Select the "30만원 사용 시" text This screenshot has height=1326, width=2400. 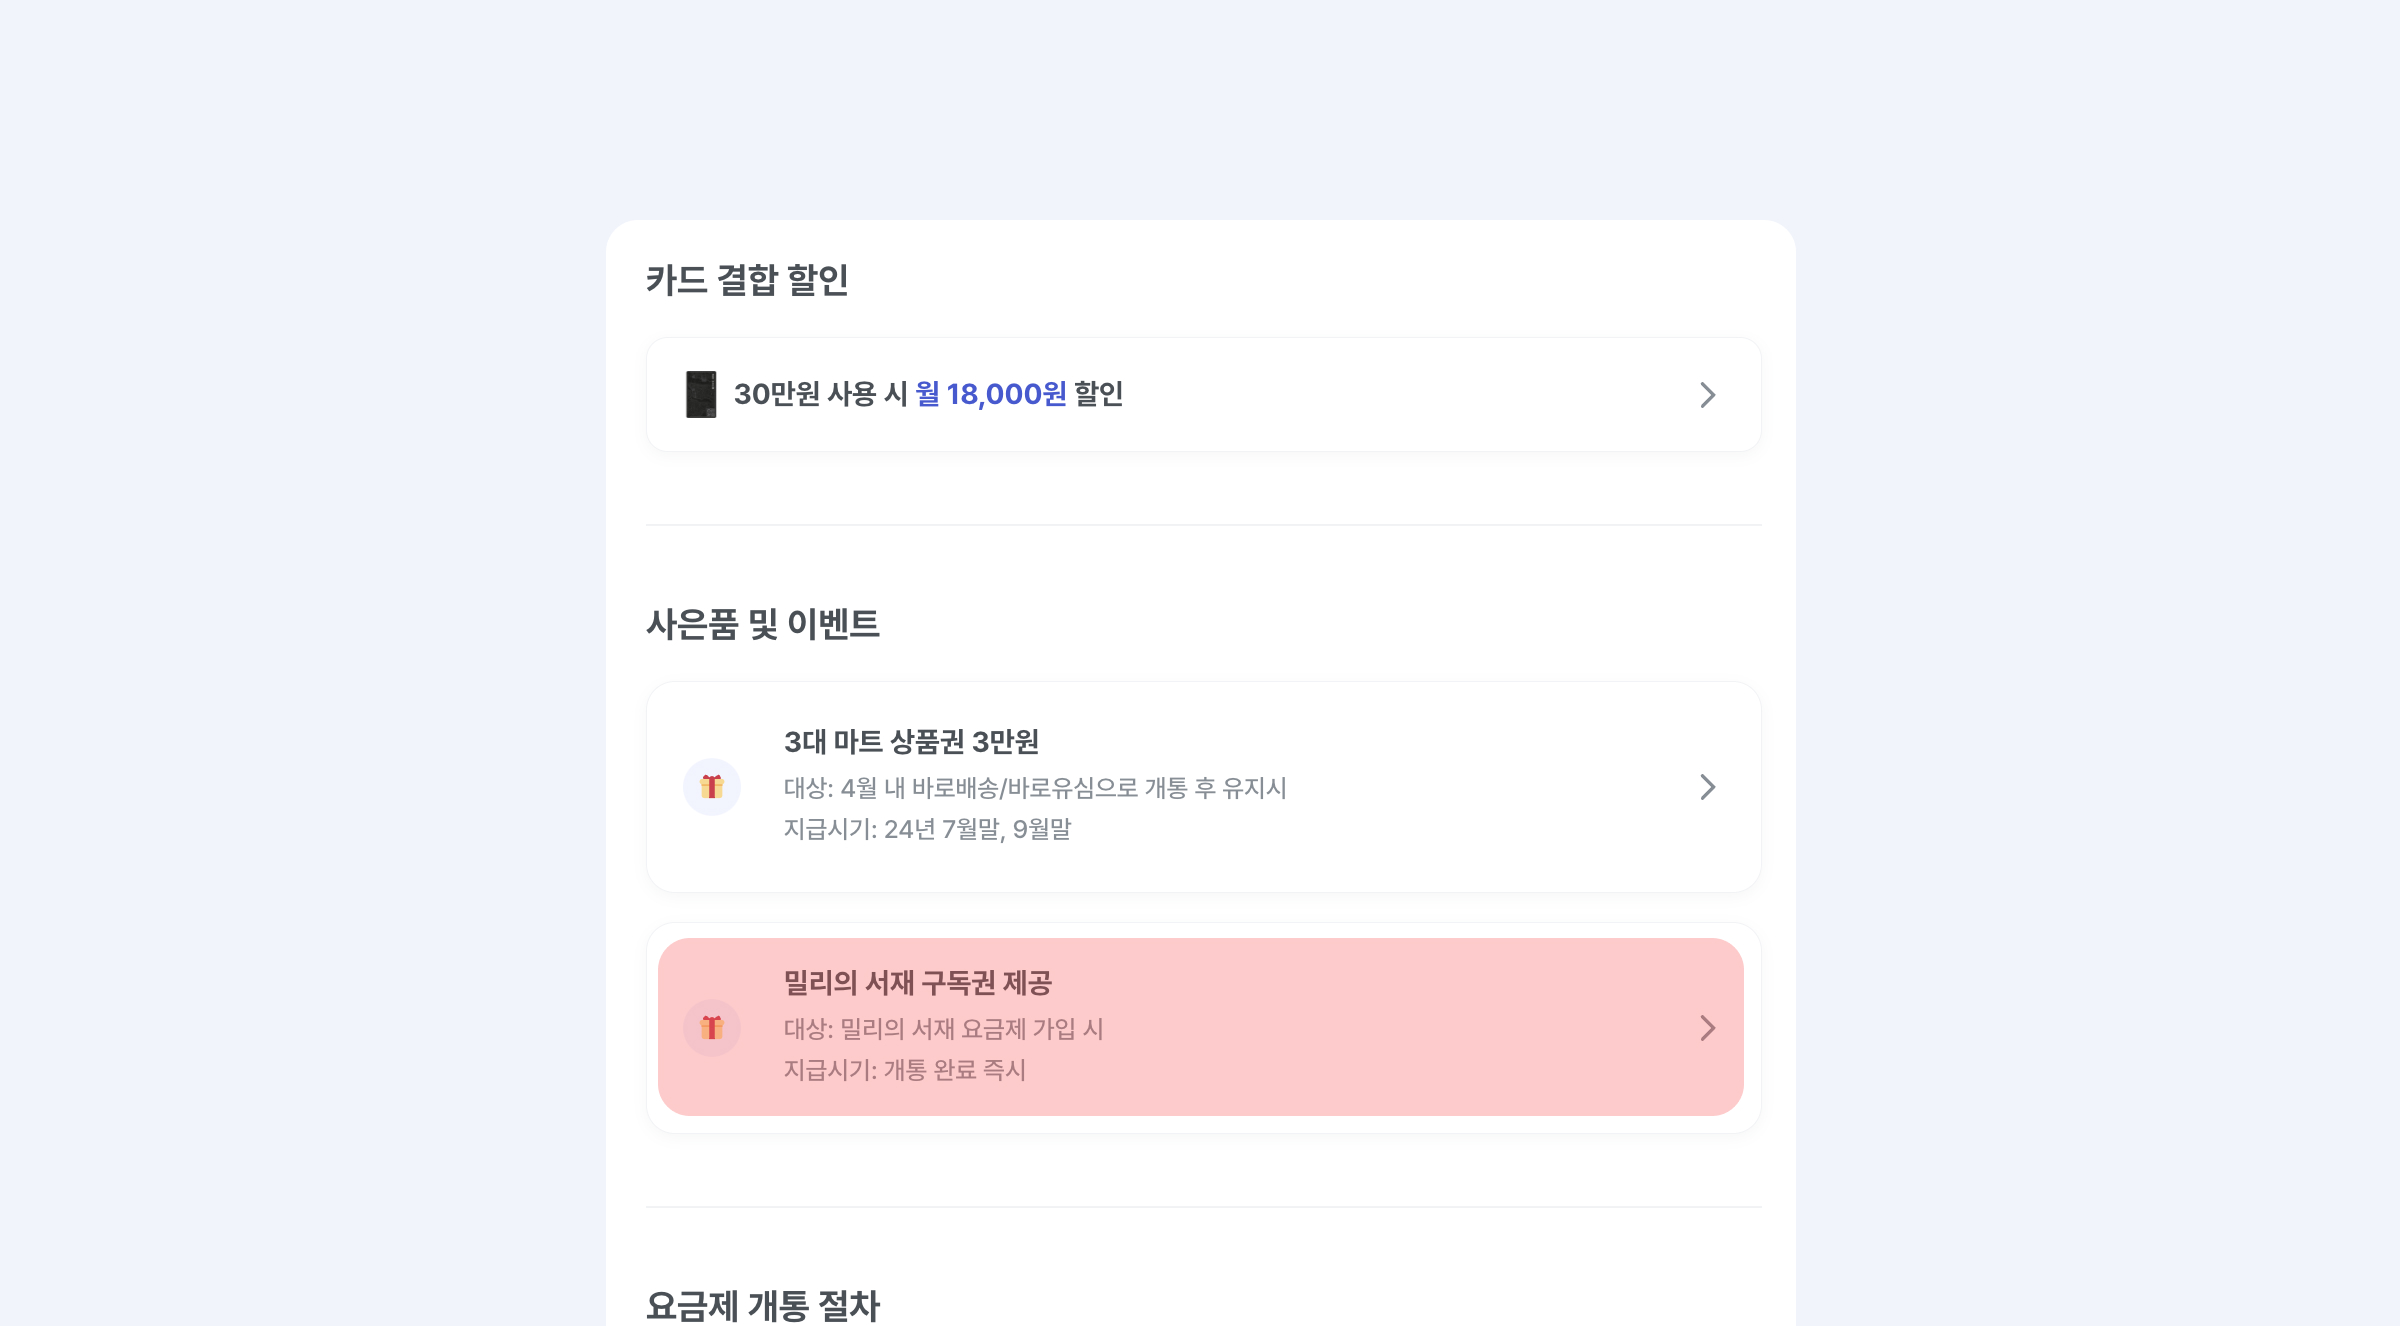(820, 394)
